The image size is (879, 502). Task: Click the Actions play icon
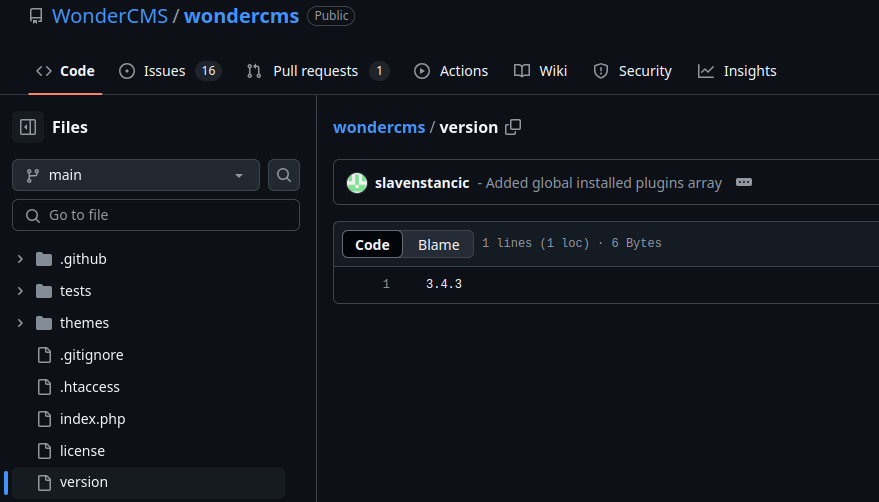422,71
